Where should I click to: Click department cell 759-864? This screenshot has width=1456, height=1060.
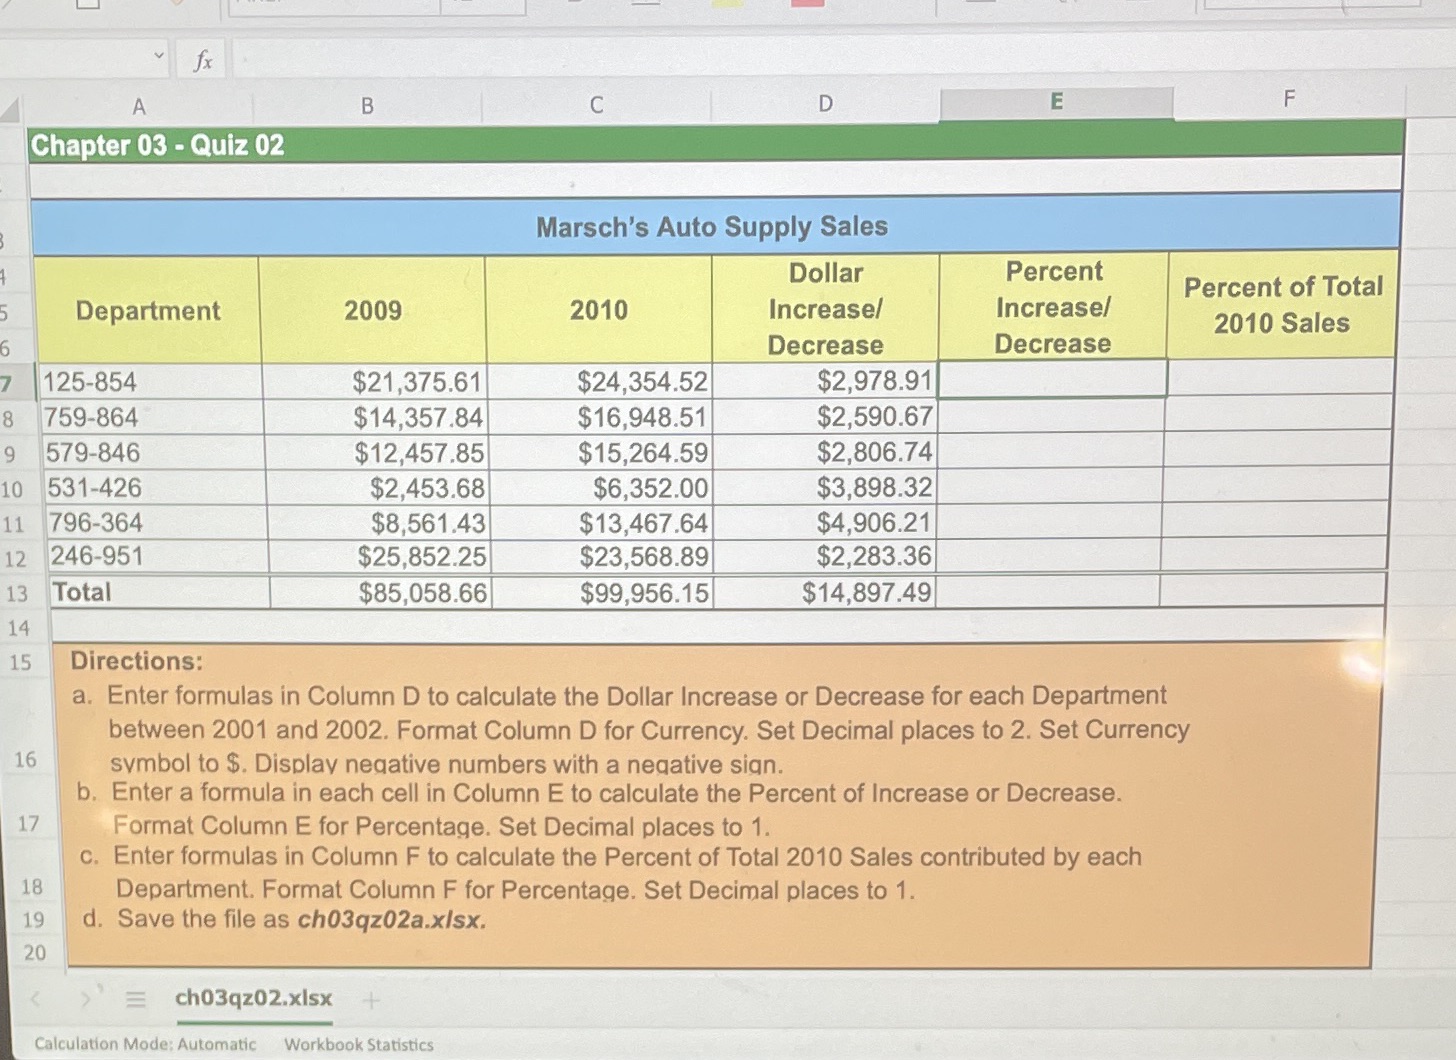(152, 417)
